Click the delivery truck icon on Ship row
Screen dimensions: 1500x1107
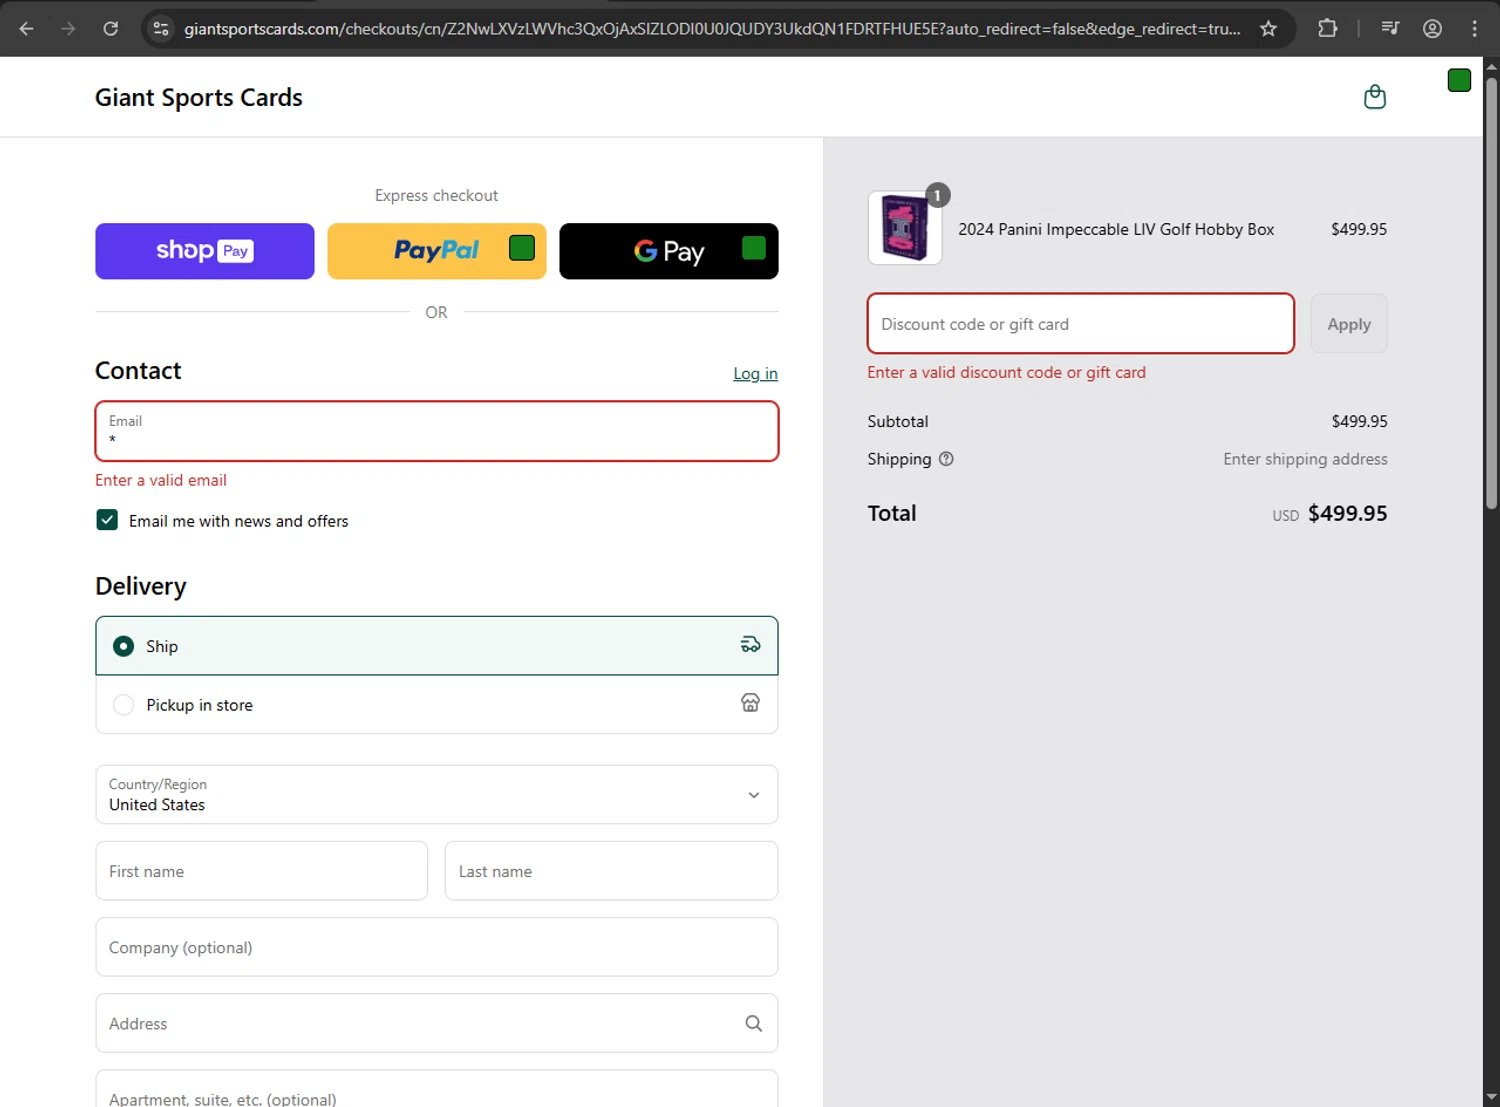point(750,645)
